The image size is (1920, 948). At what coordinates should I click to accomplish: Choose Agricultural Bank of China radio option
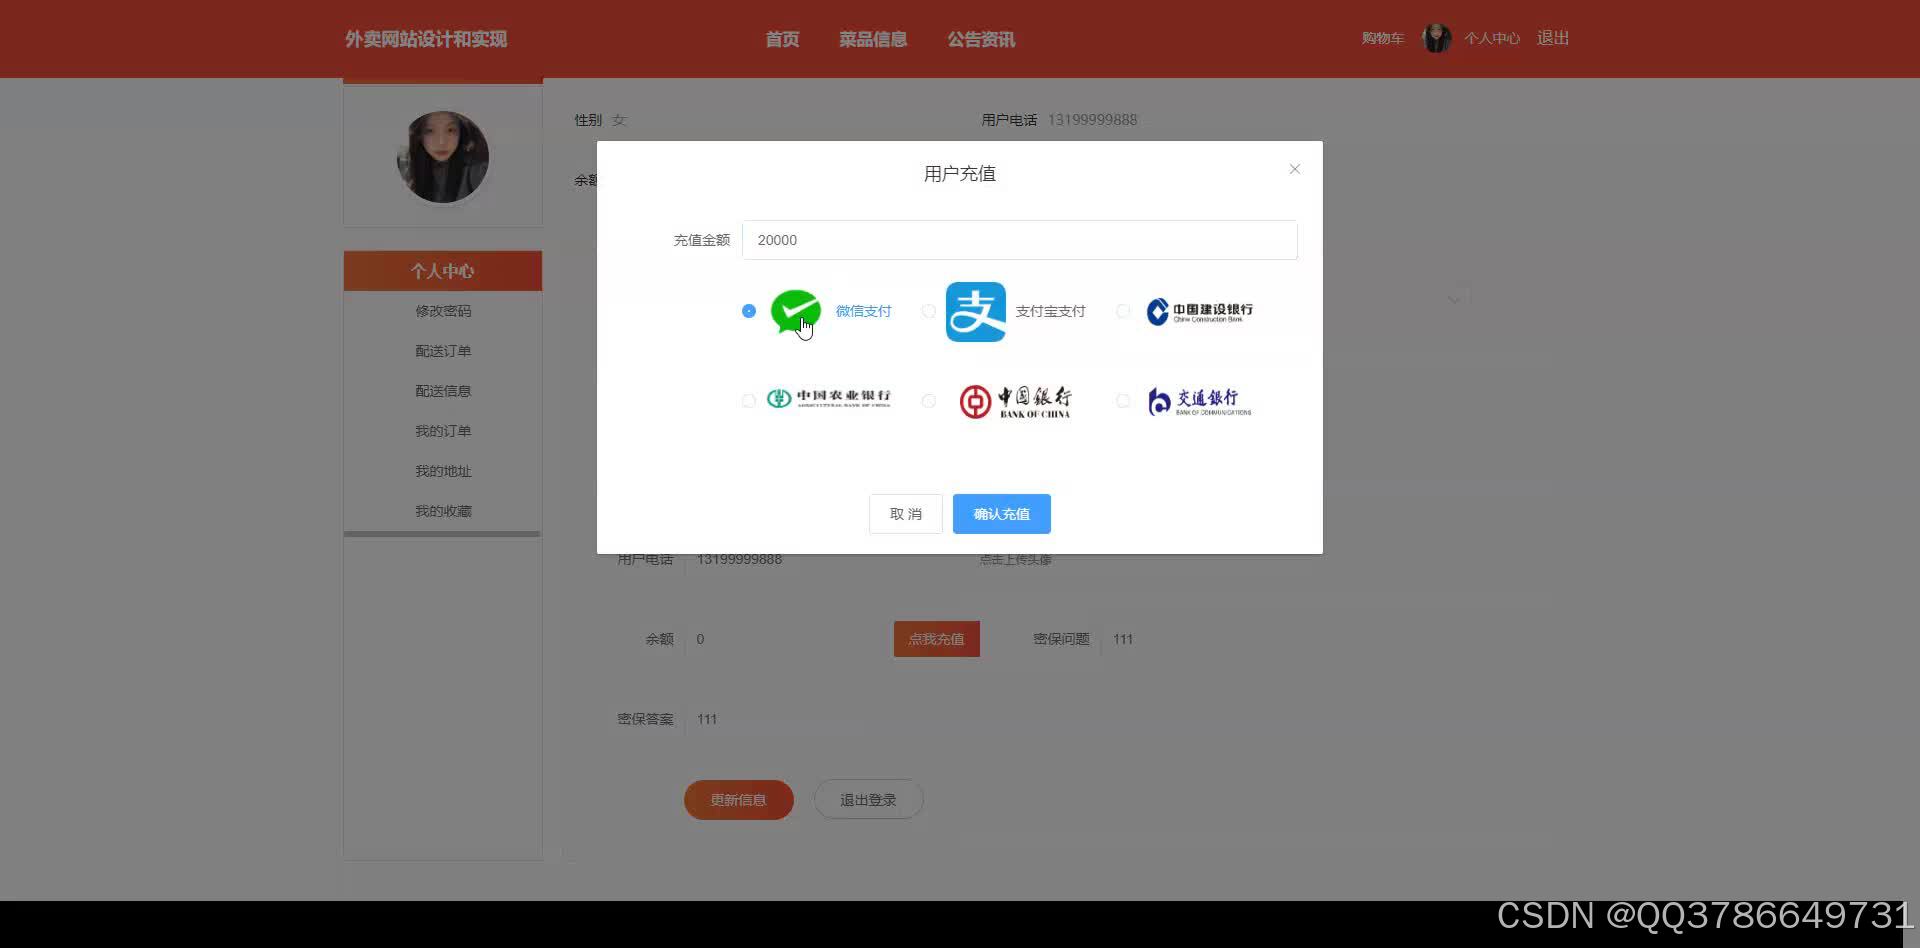pyautogui.click(x=749, y=401)
